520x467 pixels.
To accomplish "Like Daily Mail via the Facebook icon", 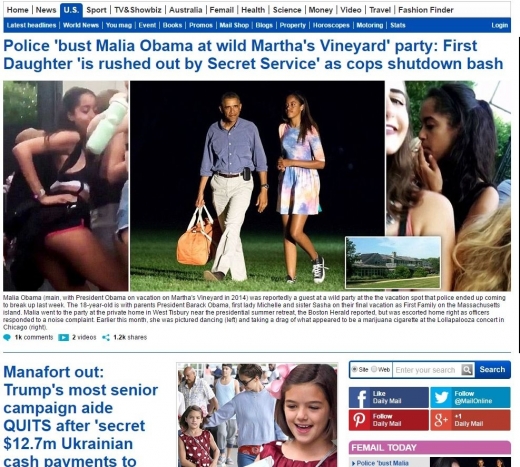I will [x=360, y=397].
